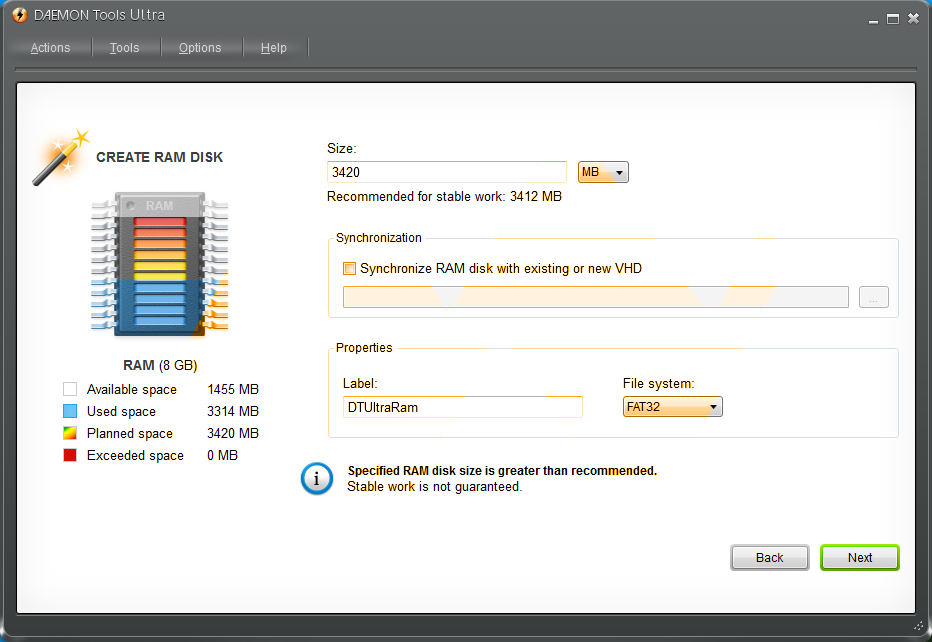The width and height of the screenshot is (932, 642).
Task: Open the Options menu
Action: tap(200, 47)
